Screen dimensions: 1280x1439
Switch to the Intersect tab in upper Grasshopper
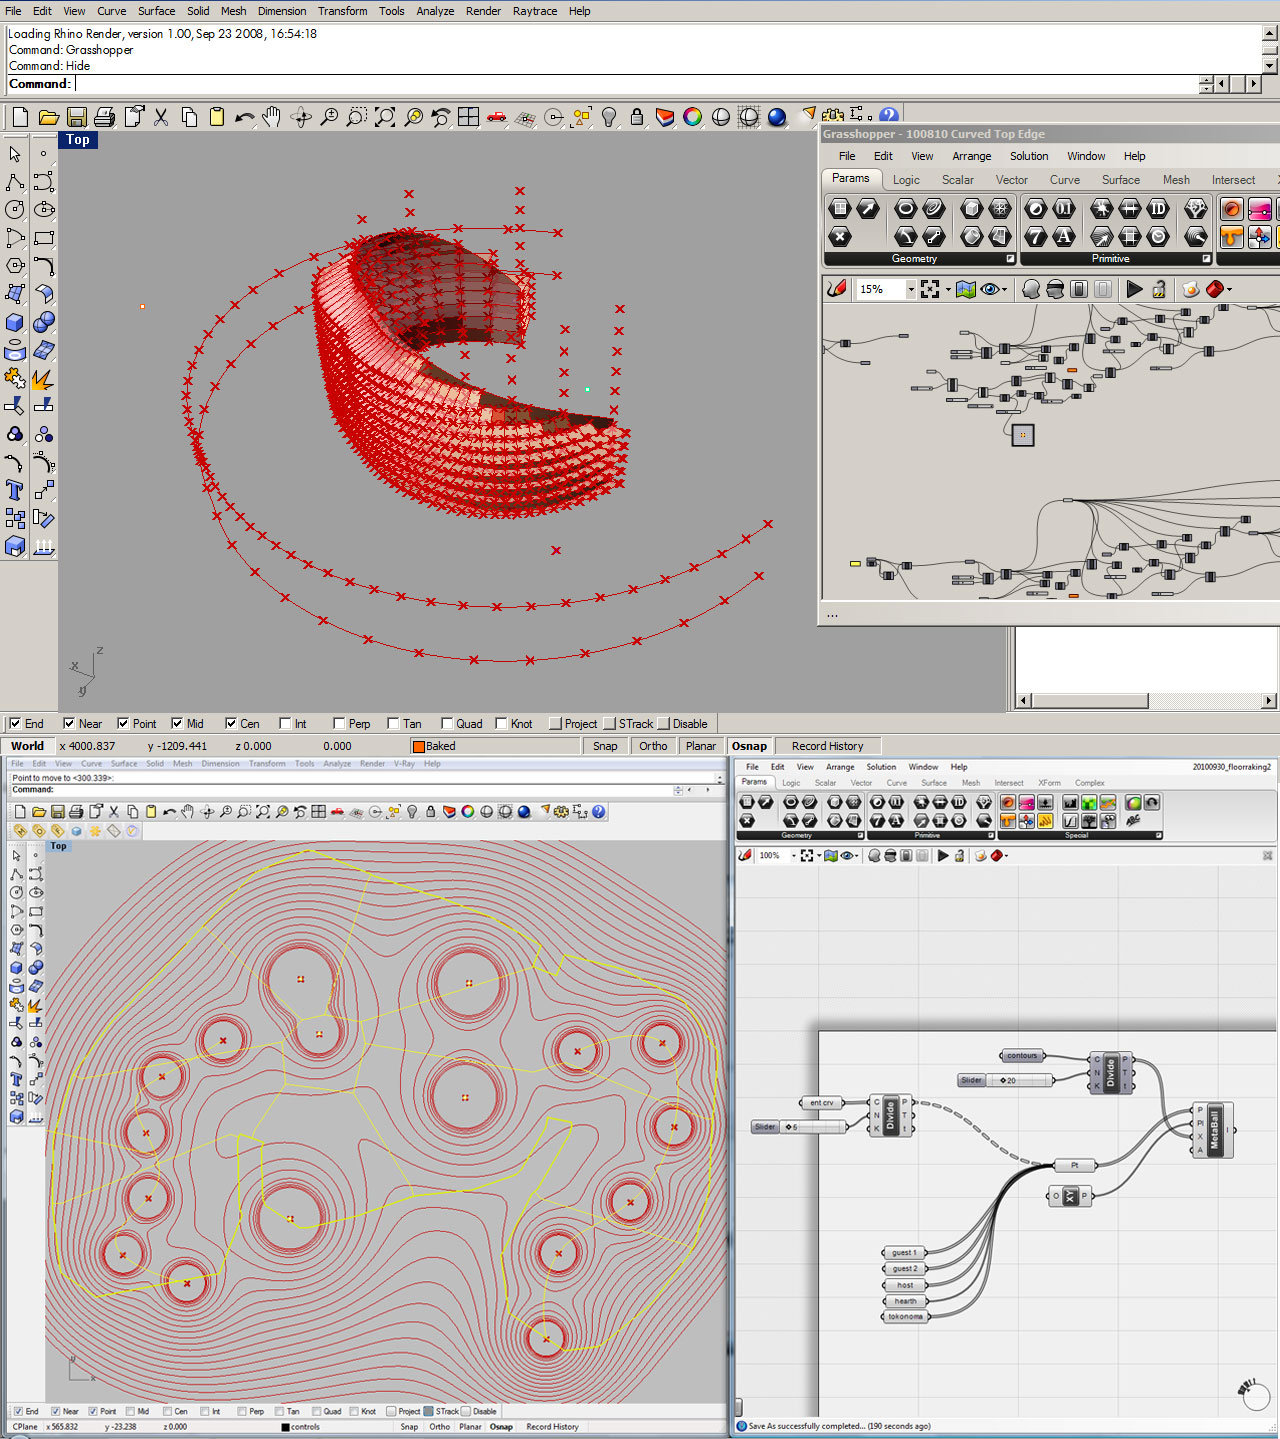(x=1233, y=180)
